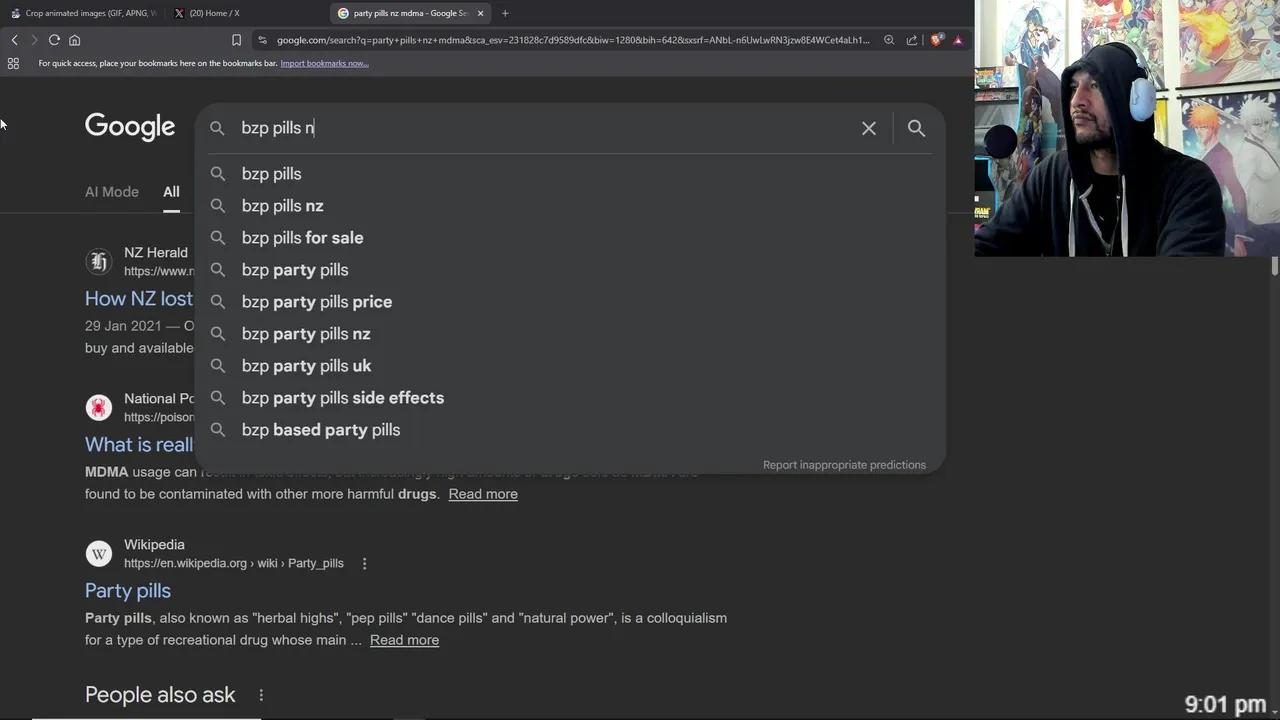The image size is (1280, 720).
Task: Open the apps grid on bookmarks bar
Action: (13, 63)
